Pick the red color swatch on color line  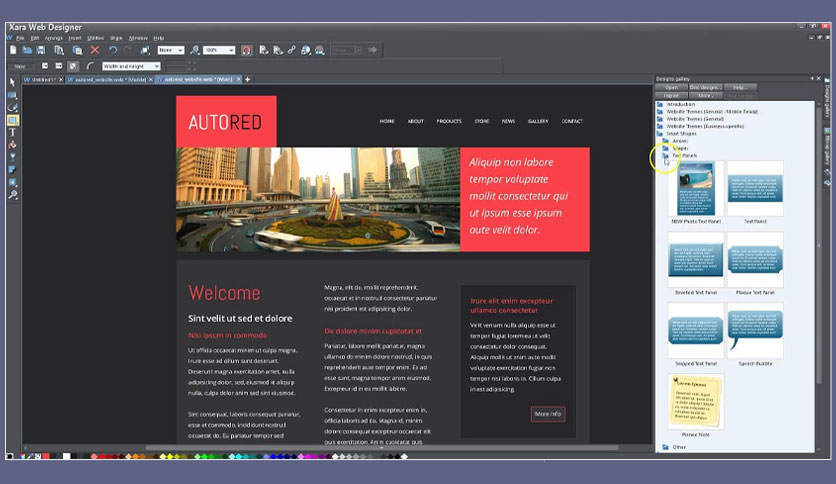[46, 456]
